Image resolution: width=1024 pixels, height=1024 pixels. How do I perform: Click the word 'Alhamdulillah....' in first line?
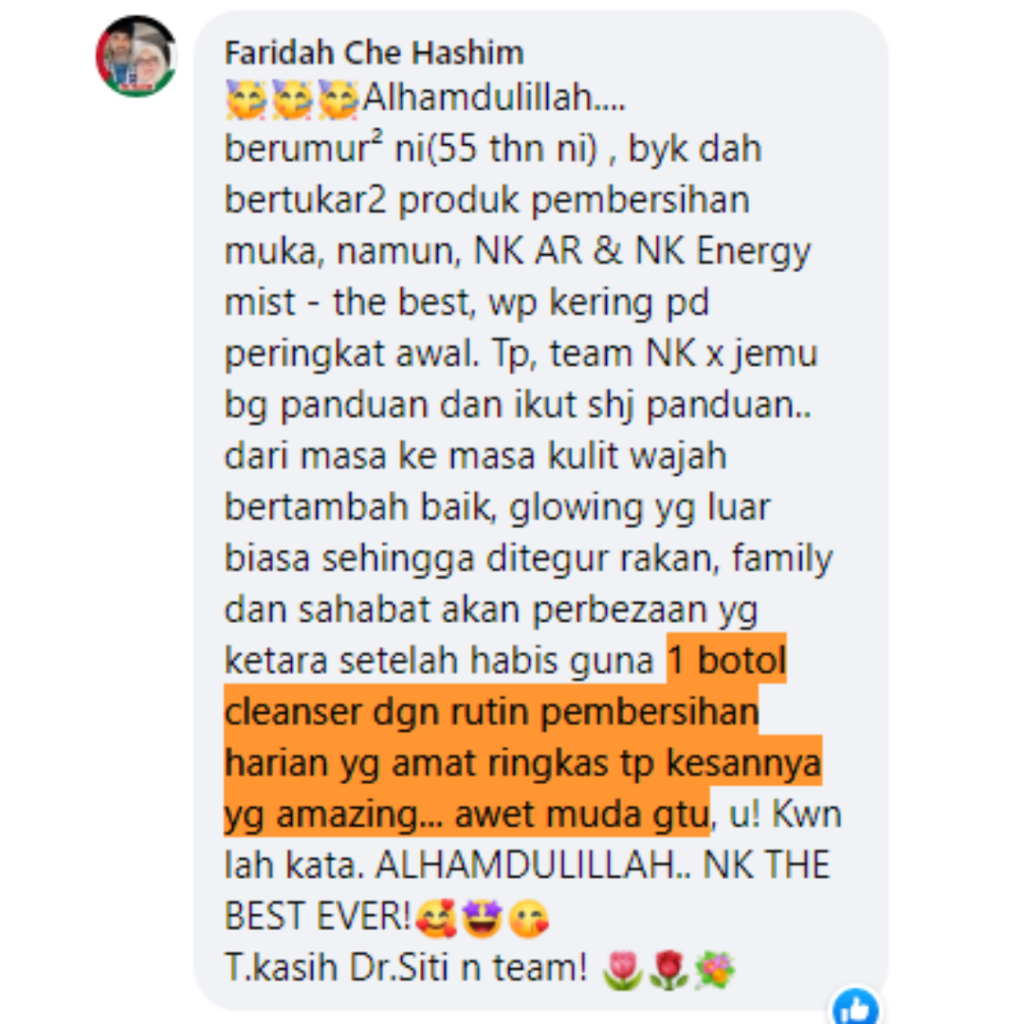494,98
